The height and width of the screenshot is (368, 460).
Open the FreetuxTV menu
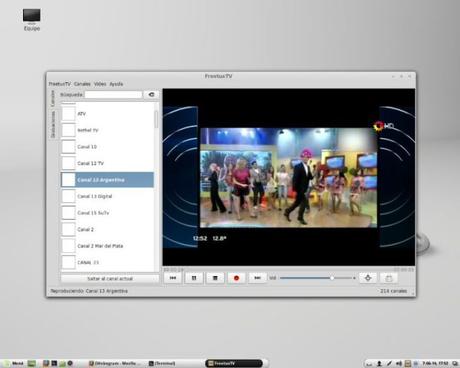pyautogui.click(x=60, y=84)
